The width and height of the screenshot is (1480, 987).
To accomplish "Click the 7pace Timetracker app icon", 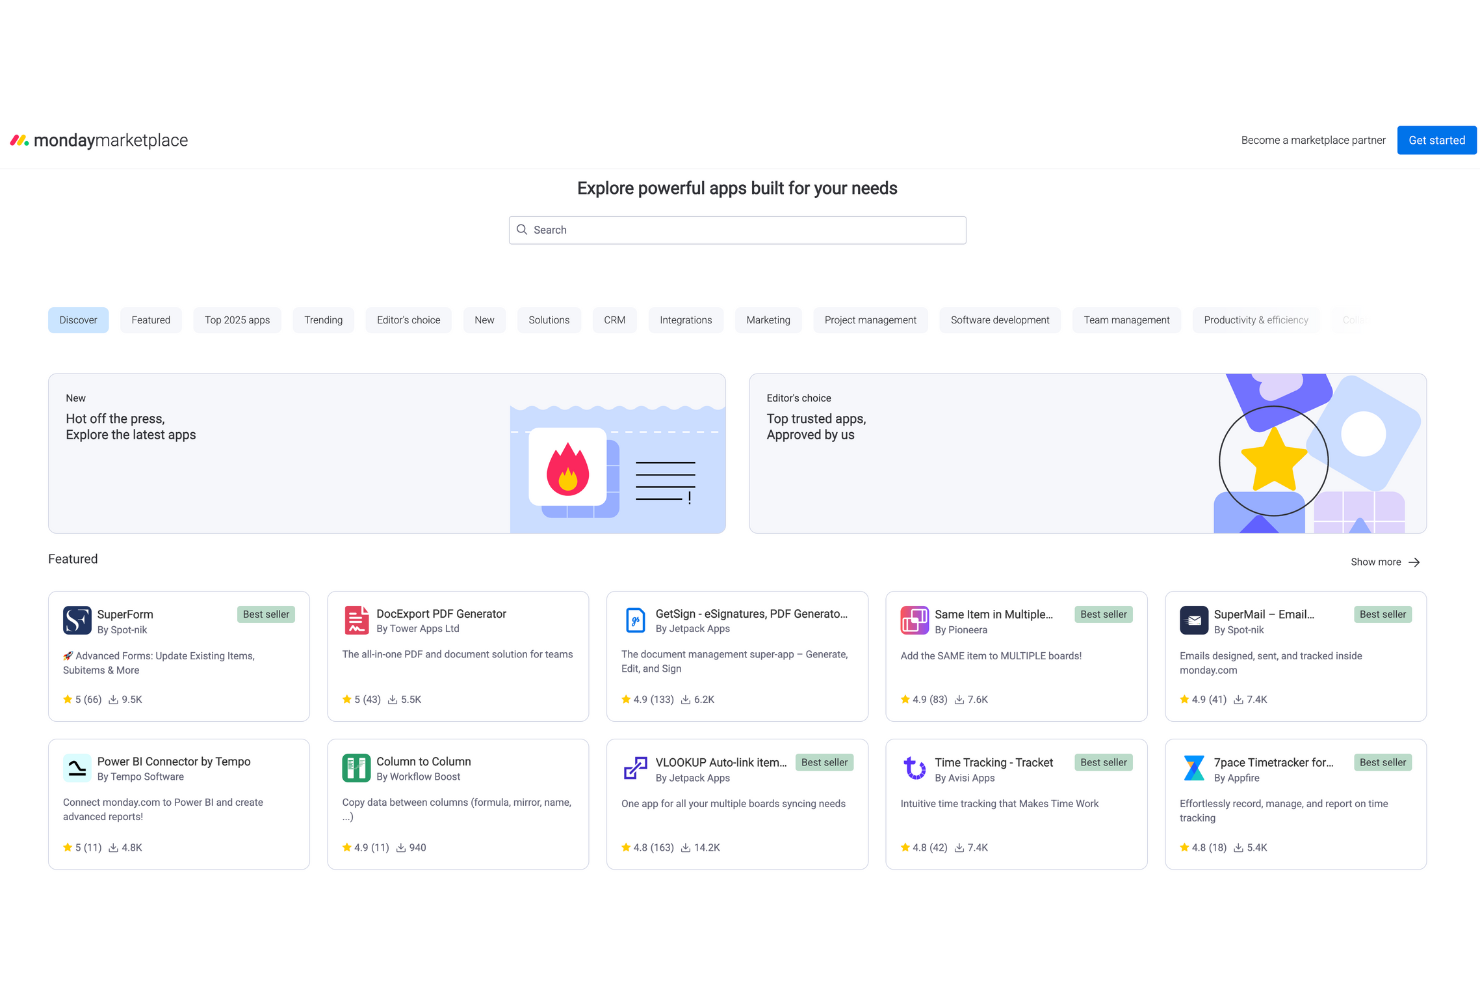I will coord(1193,768).
